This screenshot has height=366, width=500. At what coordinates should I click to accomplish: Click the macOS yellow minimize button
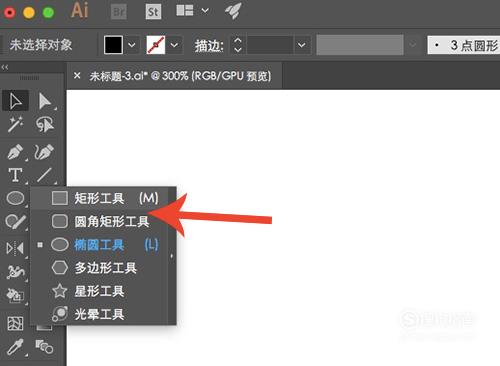tap(29, 13)
